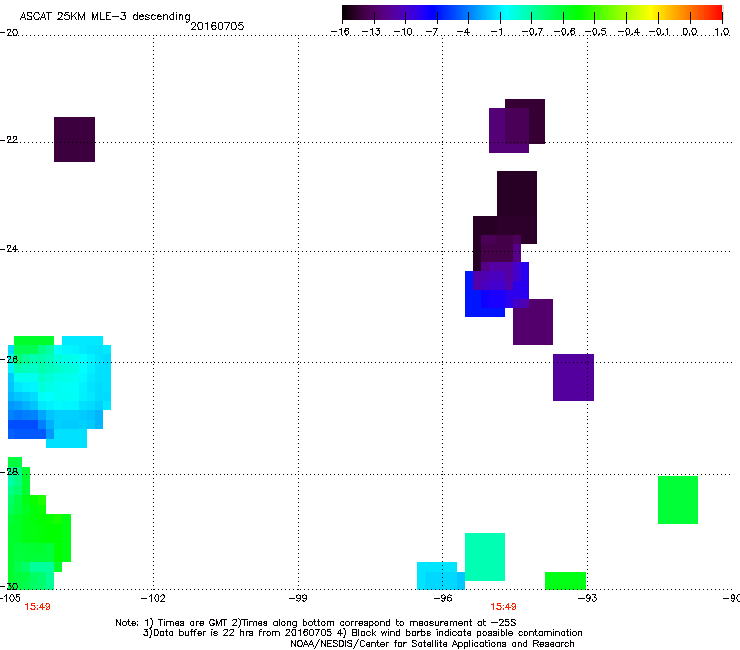Click the isolated dark cell near -22 latitude on the left
The width and height of the screenshot is (740, 650).
coord(75,139)
